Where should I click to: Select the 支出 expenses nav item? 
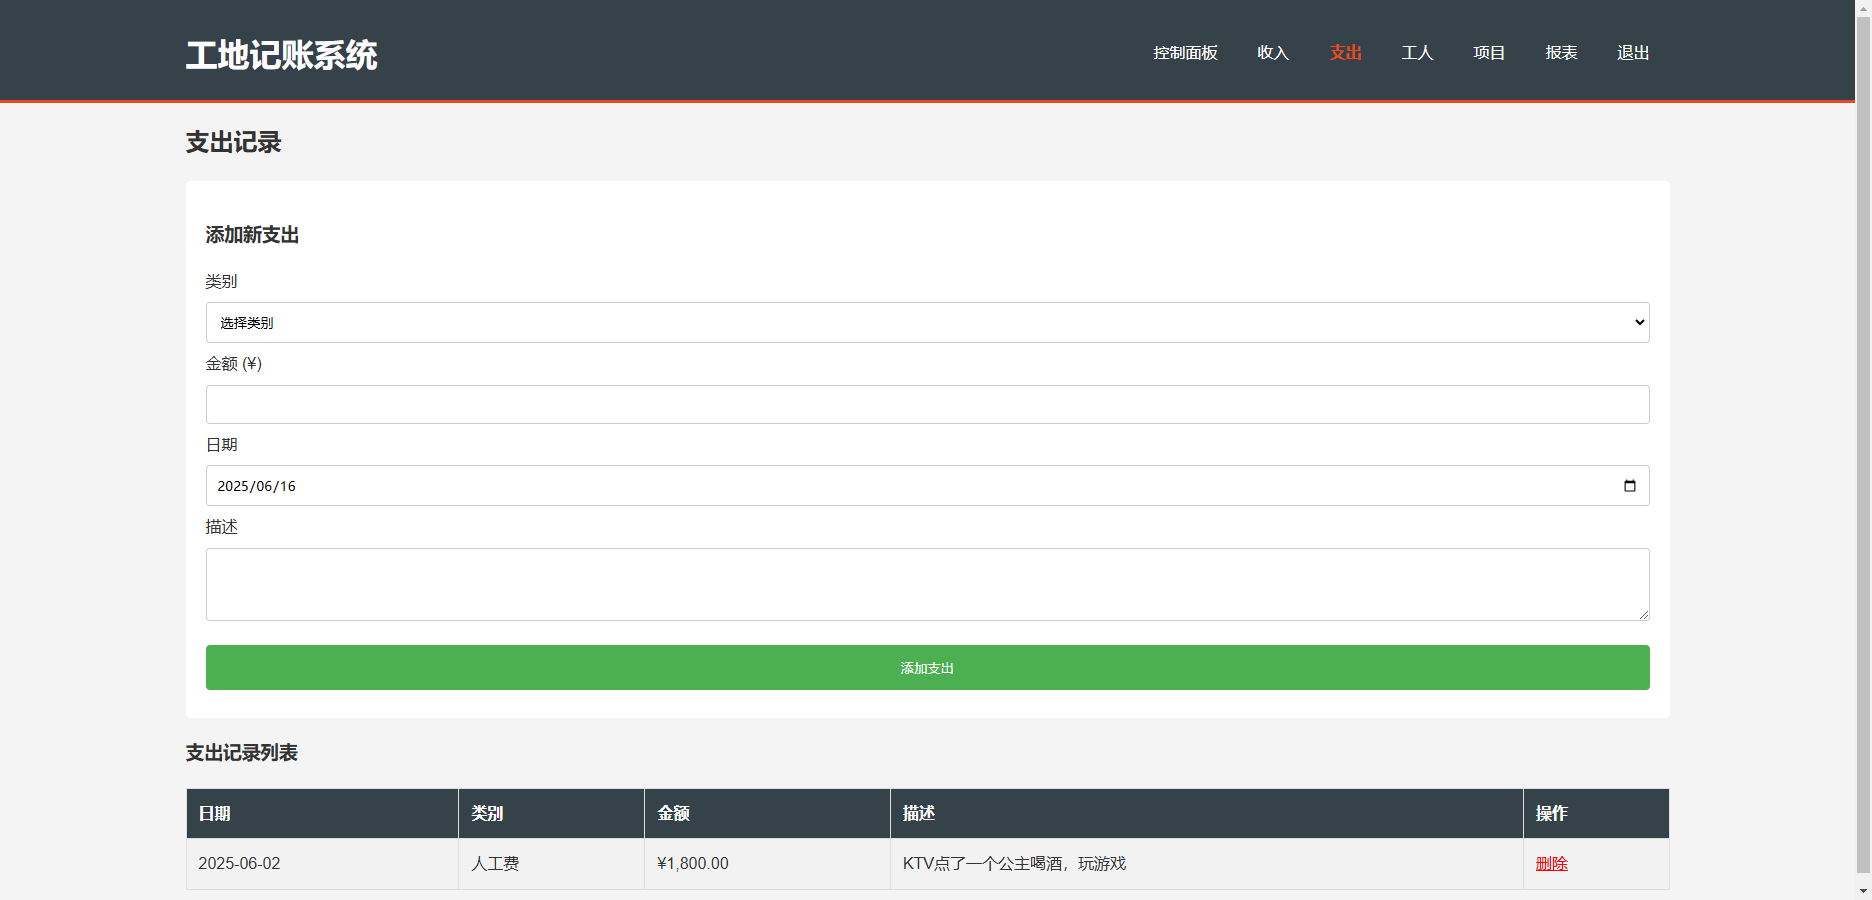1345,53
